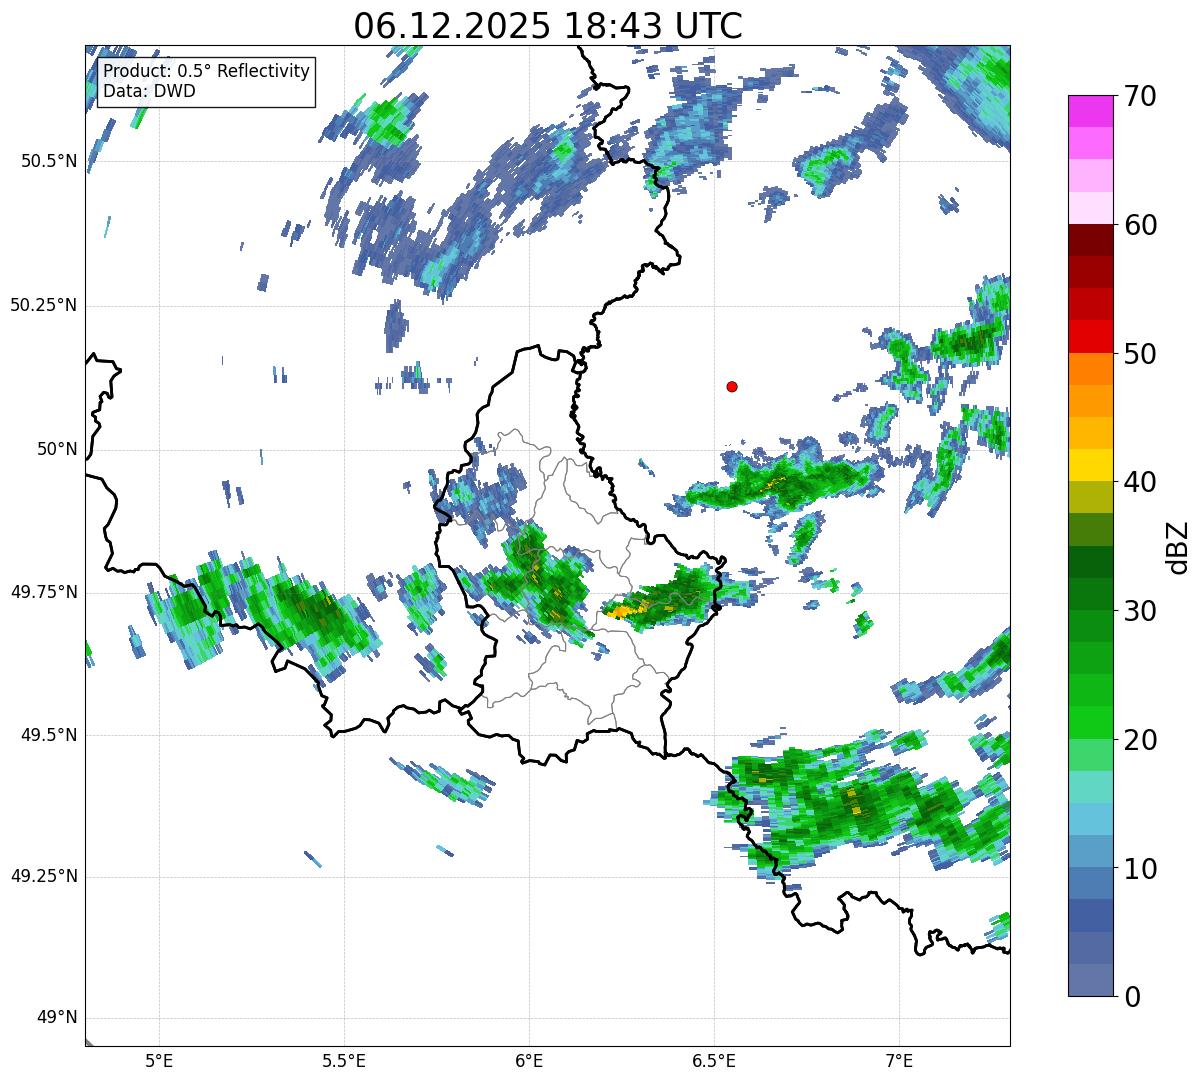Click the red station marker dot

[732, 386]
